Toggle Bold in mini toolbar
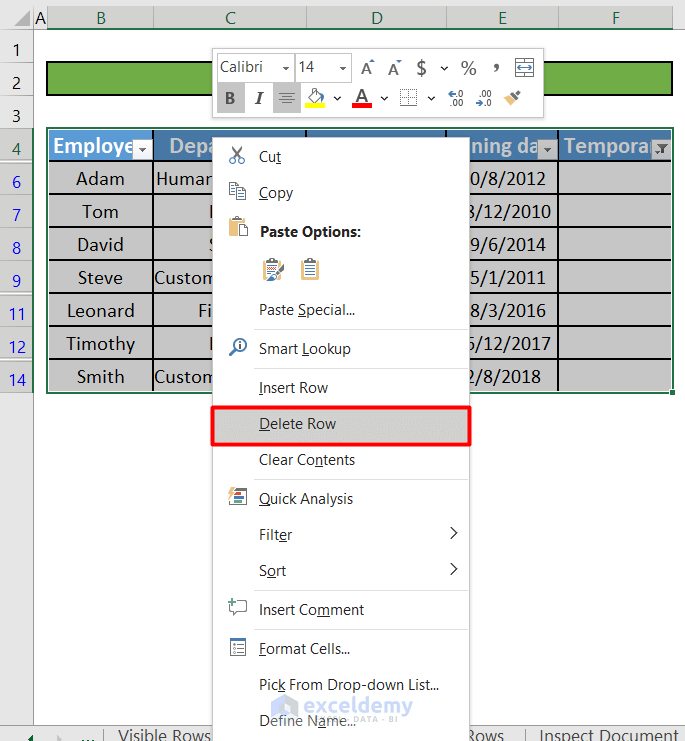Image resolution: width=685 pixels, height=741 pixels. tap(231, 98)
